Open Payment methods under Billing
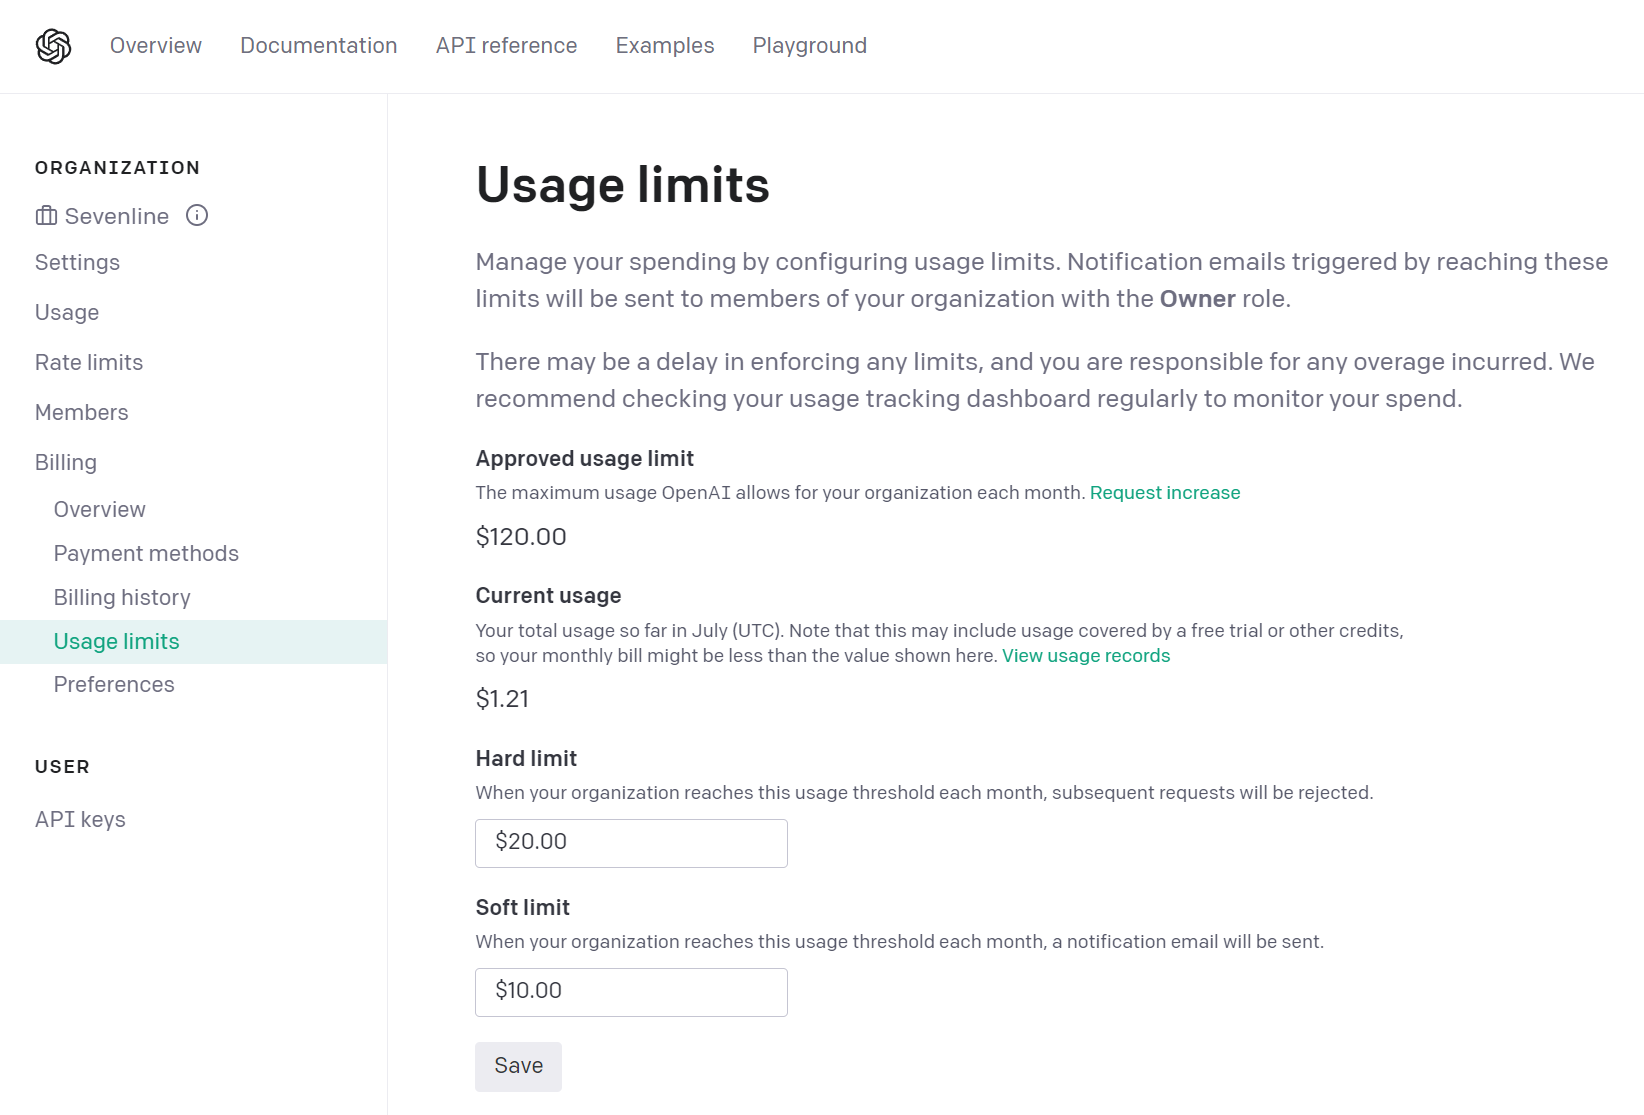Image resolution: width=1644 pixels, height=1115 pixels. (146, 553)
